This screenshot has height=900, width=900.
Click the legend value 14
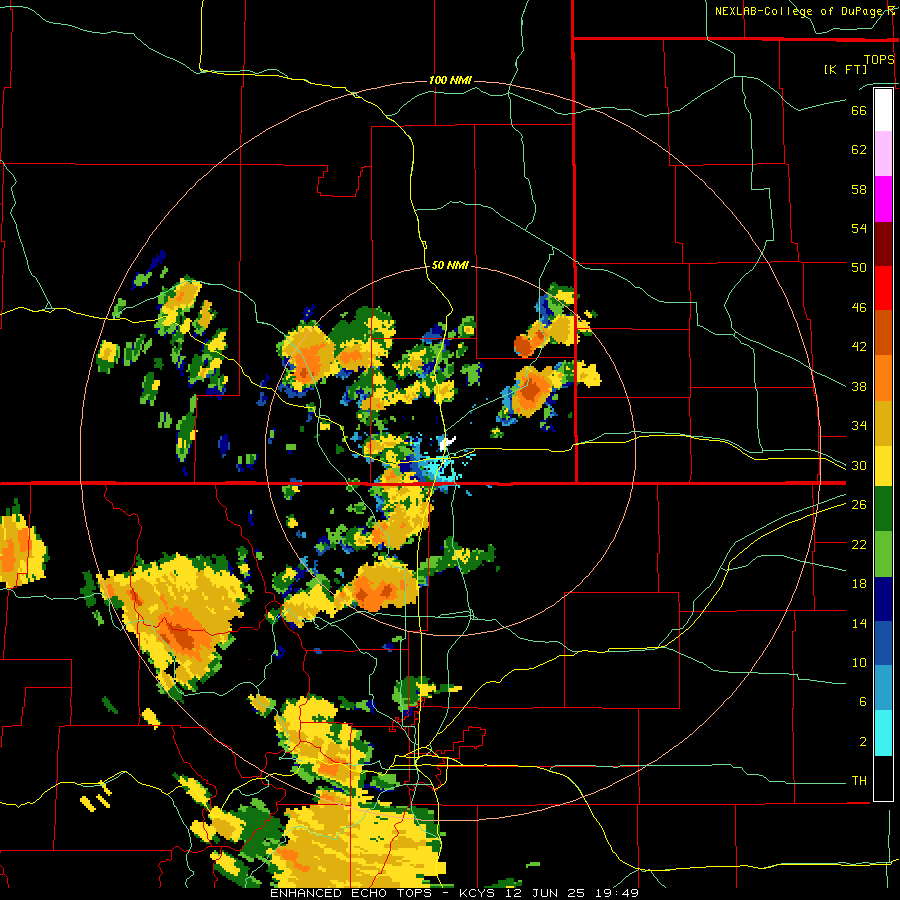click(x=859, y=623)
